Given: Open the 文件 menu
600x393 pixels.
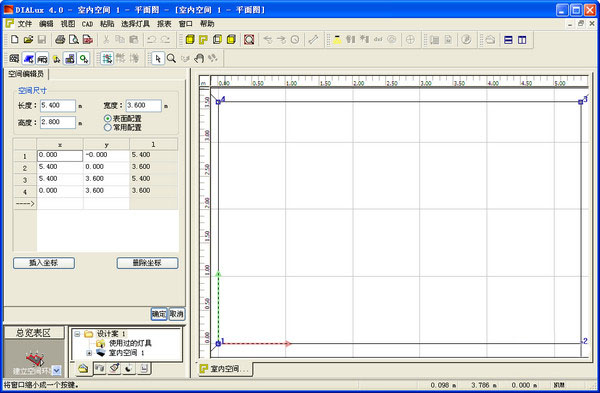Looking at the screenshot, I should click(x=25, y=24).
